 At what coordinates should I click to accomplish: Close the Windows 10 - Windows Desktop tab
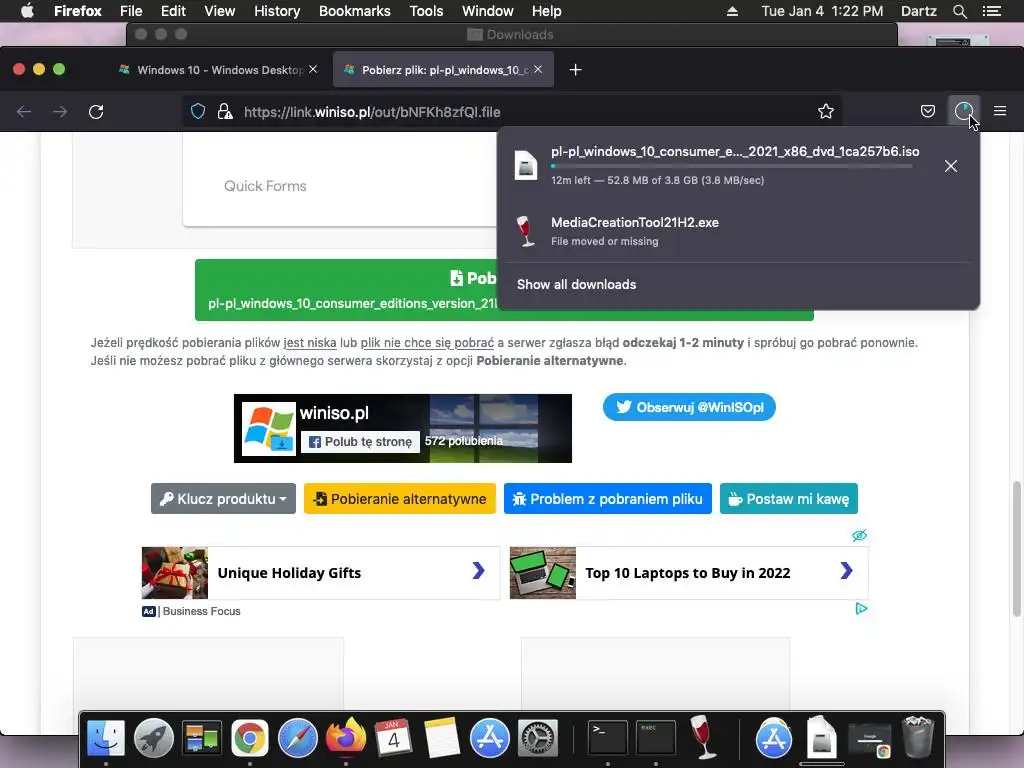[313, 69]
